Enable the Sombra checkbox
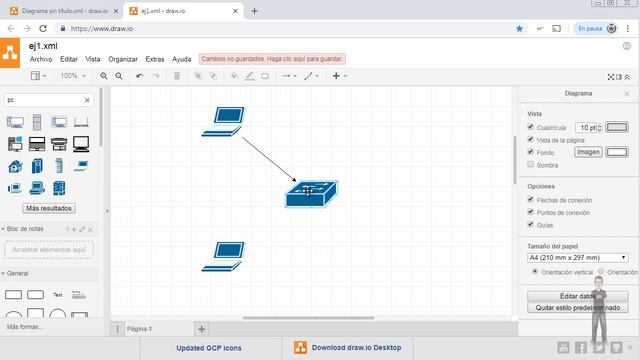This screenshot has height=360, width=640. point(531,164)
